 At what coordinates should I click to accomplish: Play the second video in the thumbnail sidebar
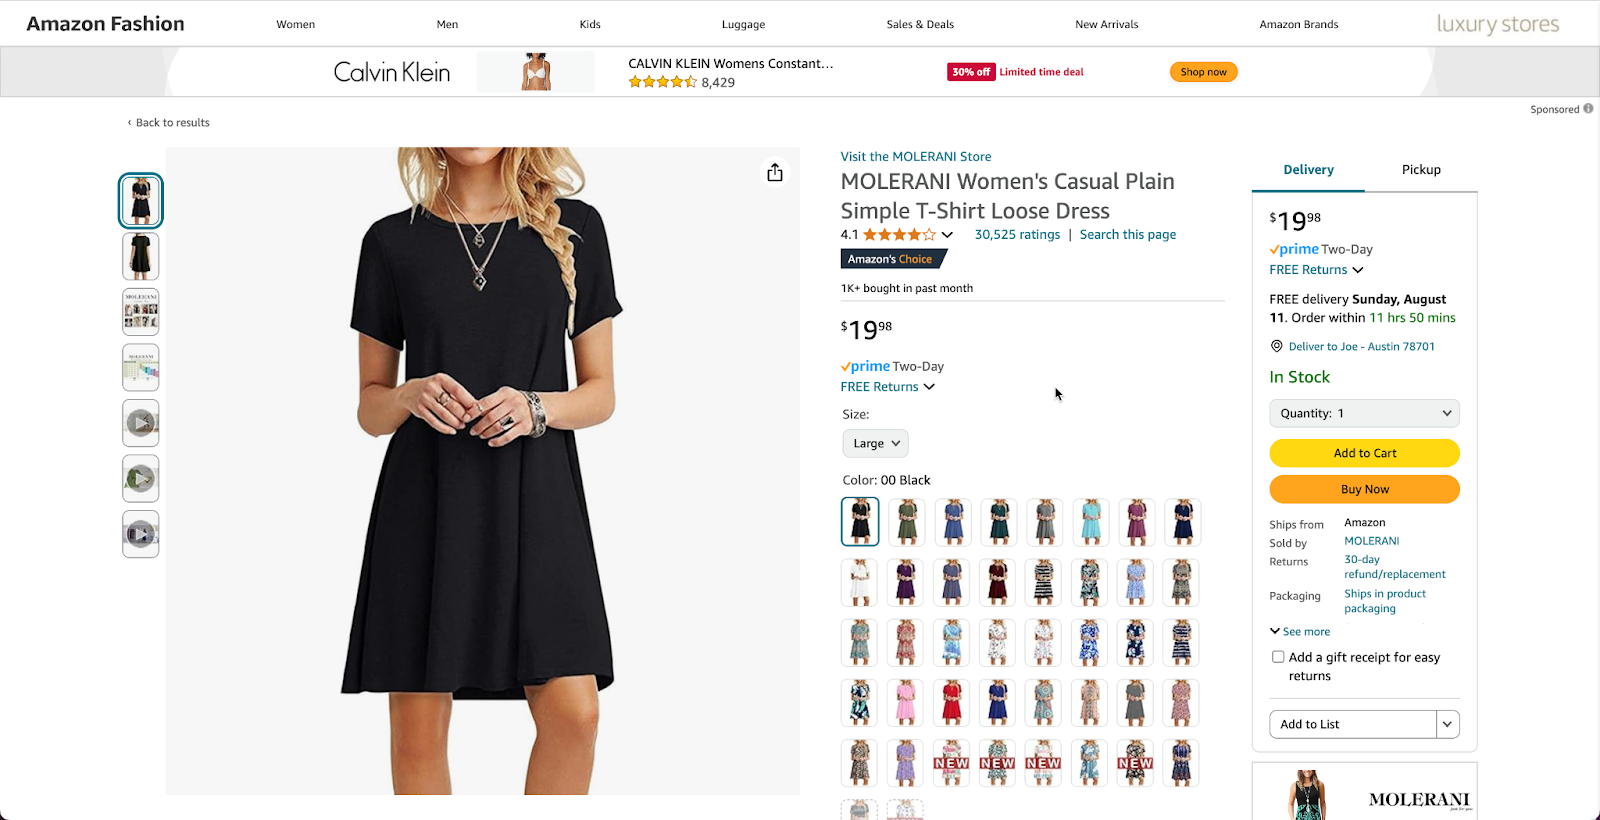pos(140,478)
